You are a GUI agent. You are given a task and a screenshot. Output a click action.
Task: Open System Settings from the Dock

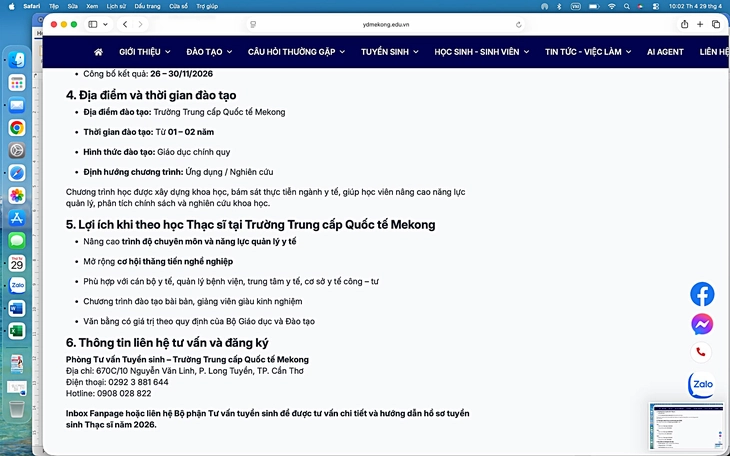[17, 150]
